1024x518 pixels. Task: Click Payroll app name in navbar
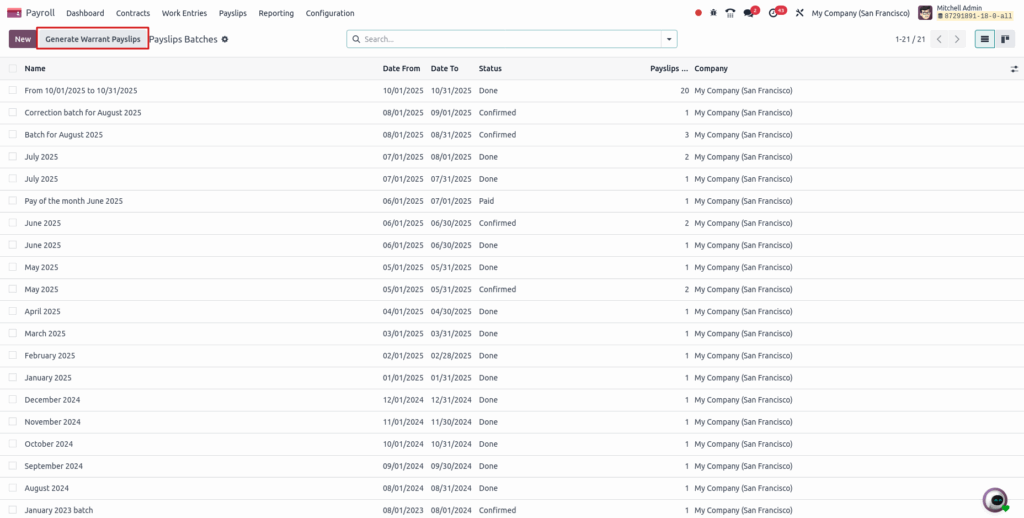[40, 13]
